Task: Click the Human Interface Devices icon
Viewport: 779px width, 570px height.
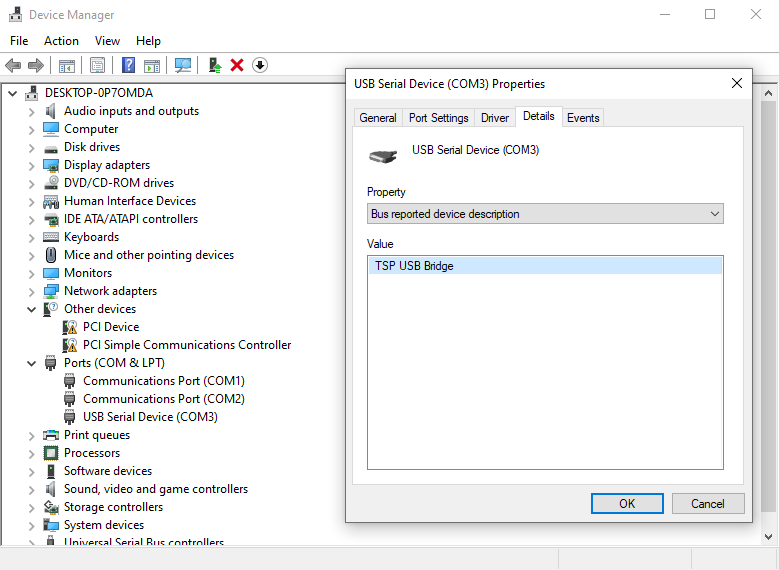Action: [x=51, y=201]
